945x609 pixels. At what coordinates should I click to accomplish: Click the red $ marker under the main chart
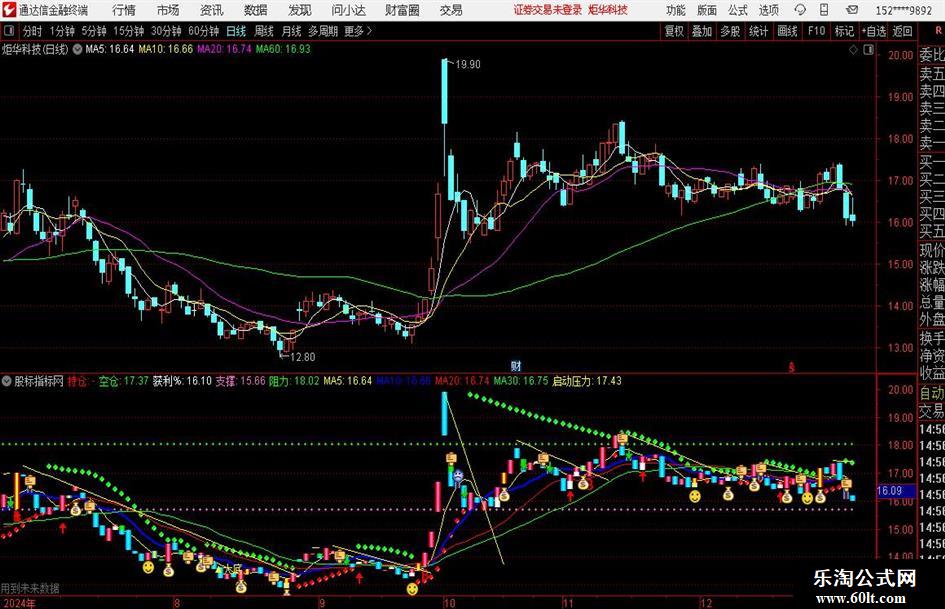792,366
